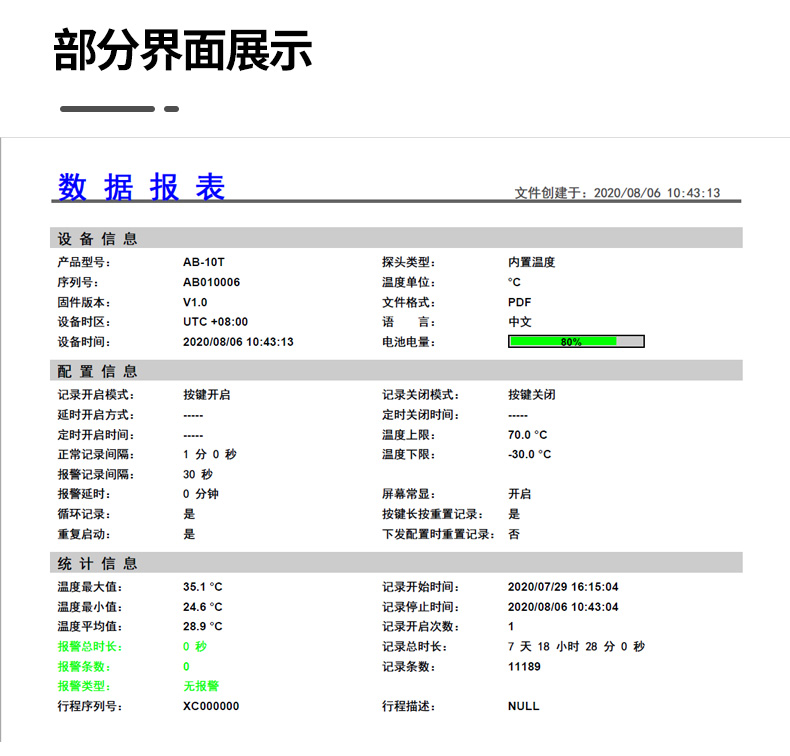Click the product model value AB-10T

(x=204, y=262)
